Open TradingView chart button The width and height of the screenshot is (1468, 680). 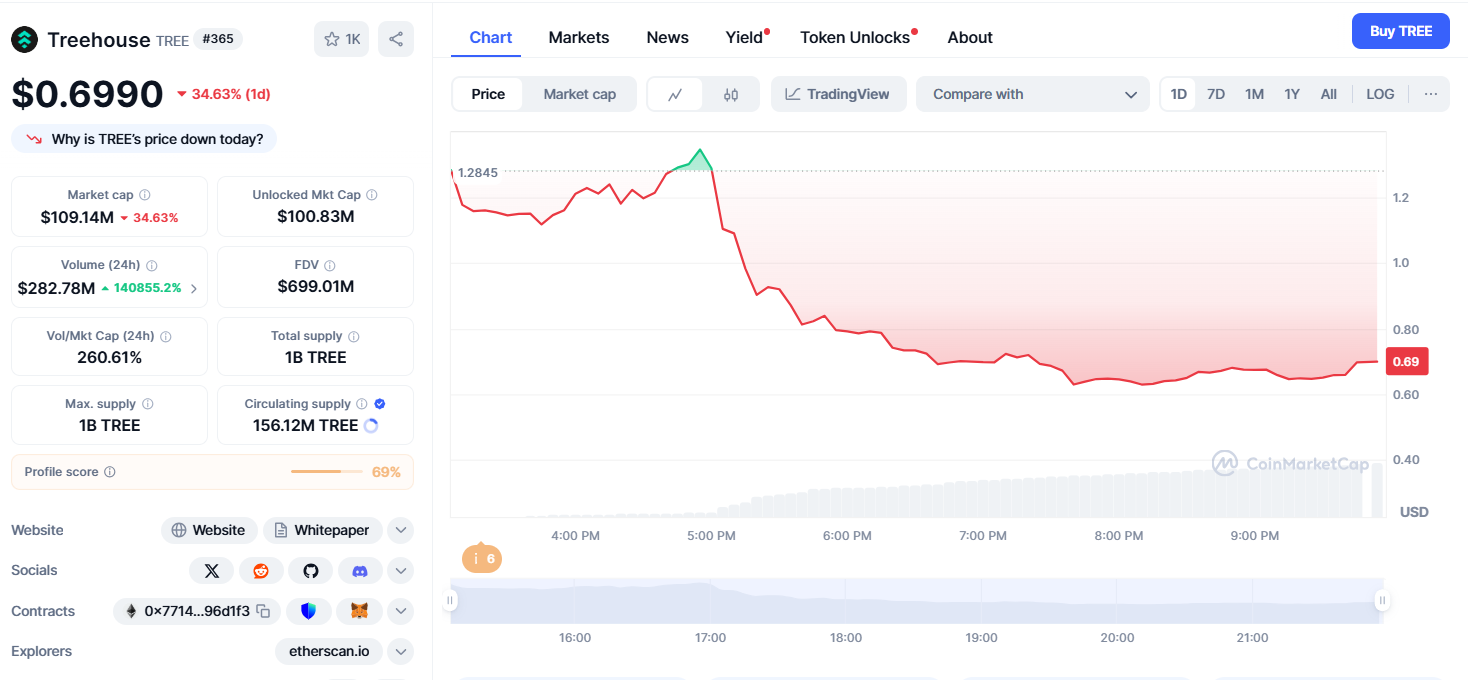[x=838, y=94]
